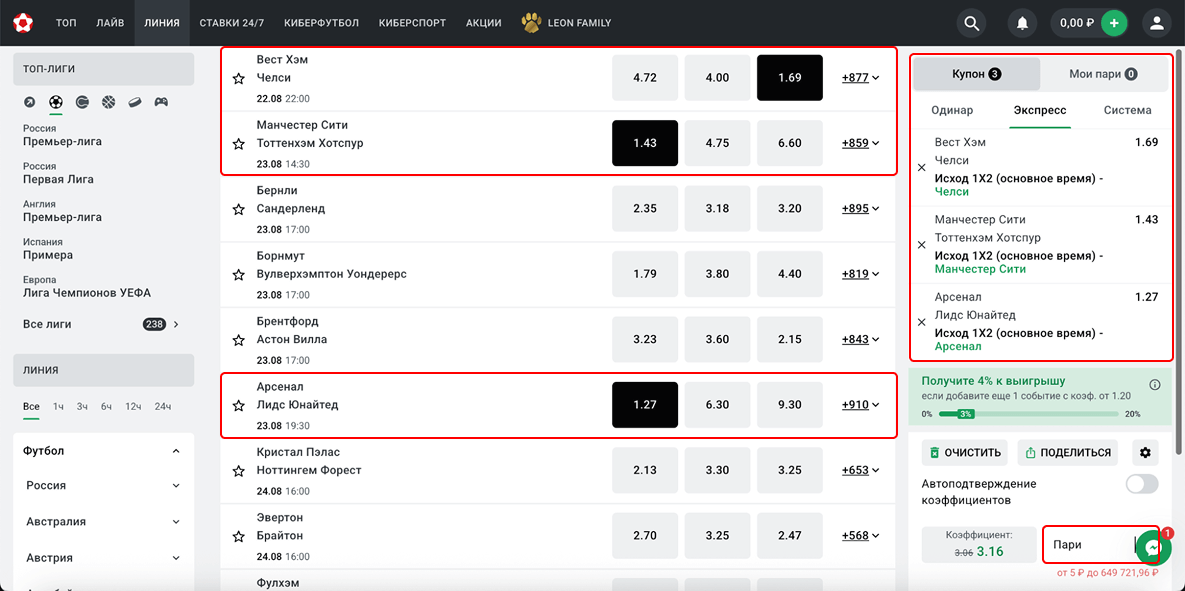
Task: Favorite the Арсенал – Лидс Юнайтед match star
Action: [239, 406]
